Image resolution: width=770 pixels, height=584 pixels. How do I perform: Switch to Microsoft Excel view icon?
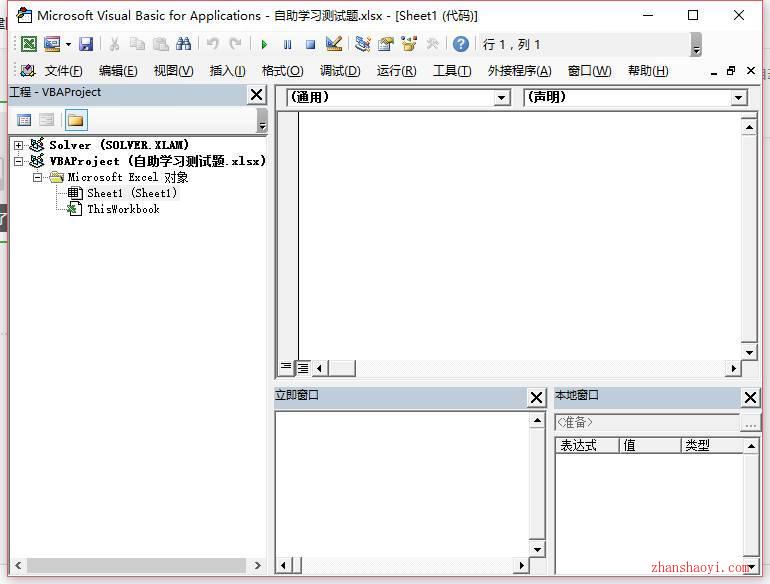28,45
